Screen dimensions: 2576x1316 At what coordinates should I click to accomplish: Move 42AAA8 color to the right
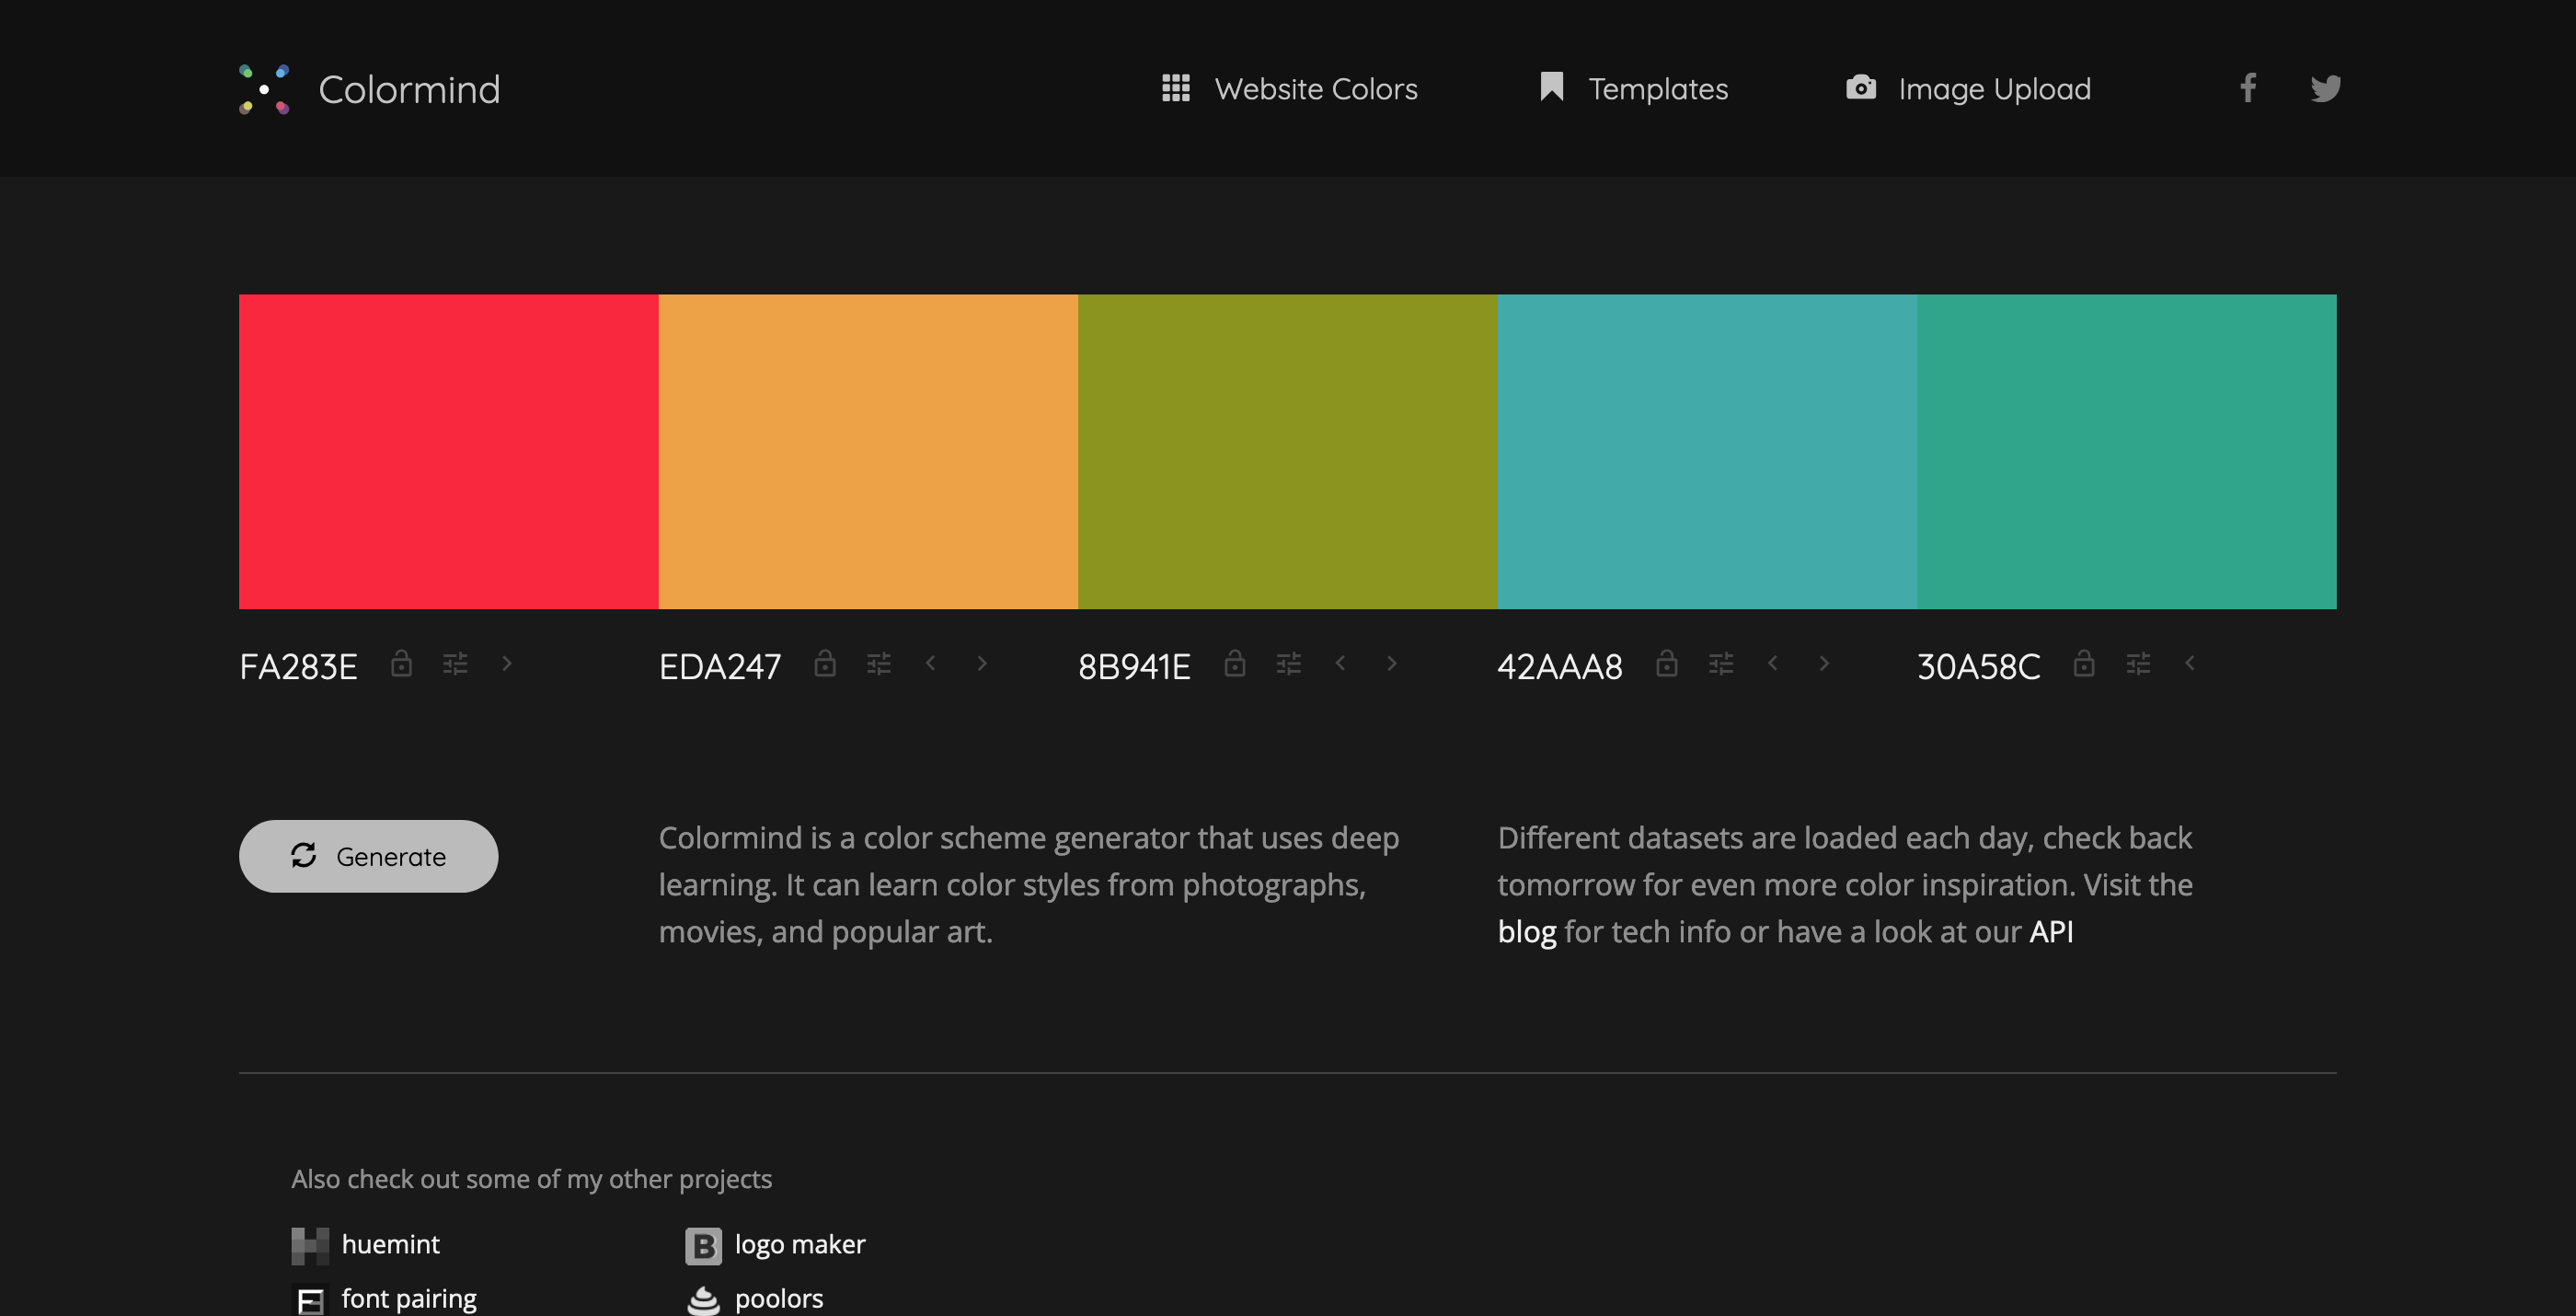point(1824,663)
